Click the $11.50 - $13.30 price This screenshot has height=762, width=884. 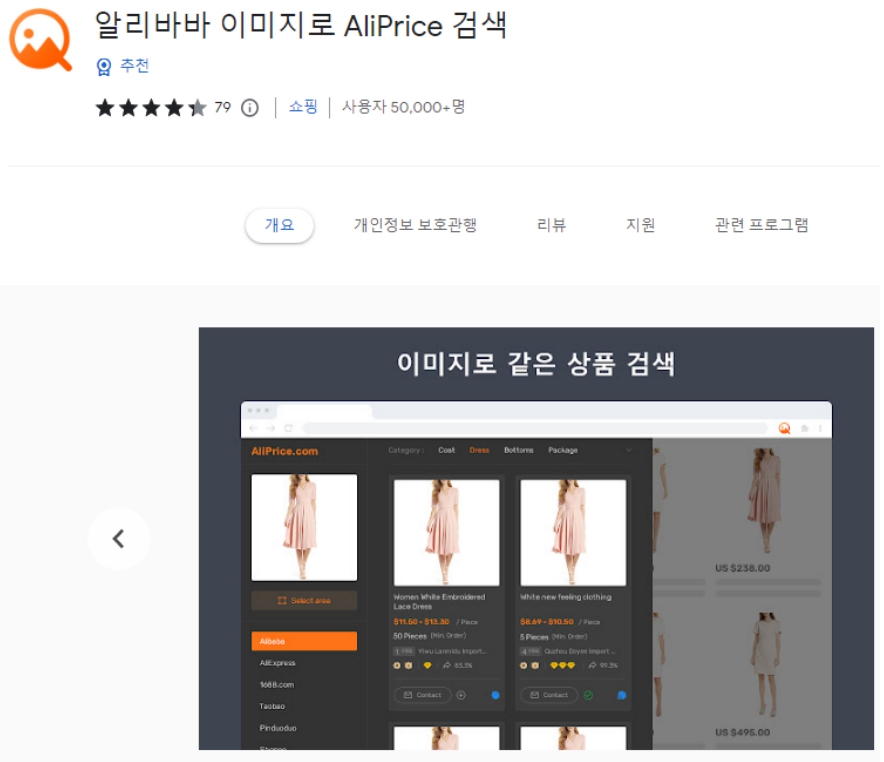tap(421, 622)
